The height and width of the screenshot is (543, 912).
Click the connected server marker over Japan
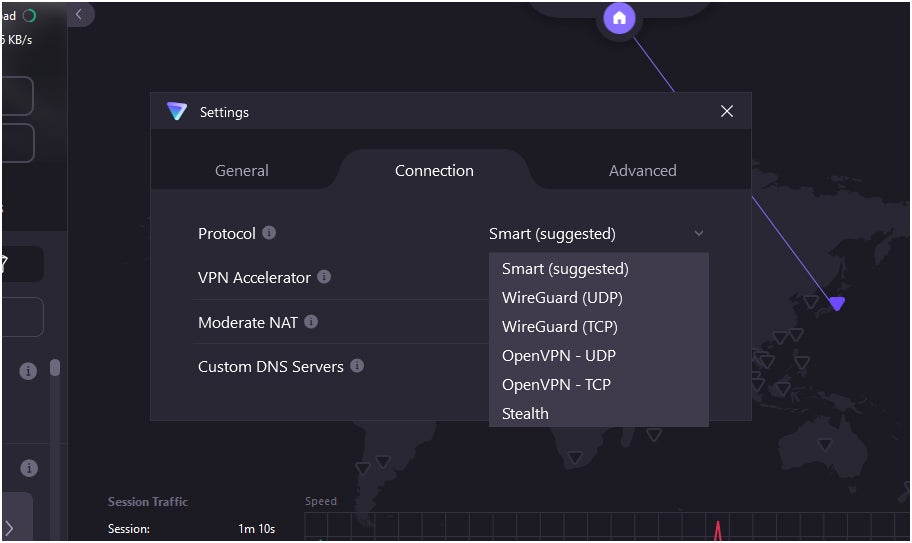[837, 303]
